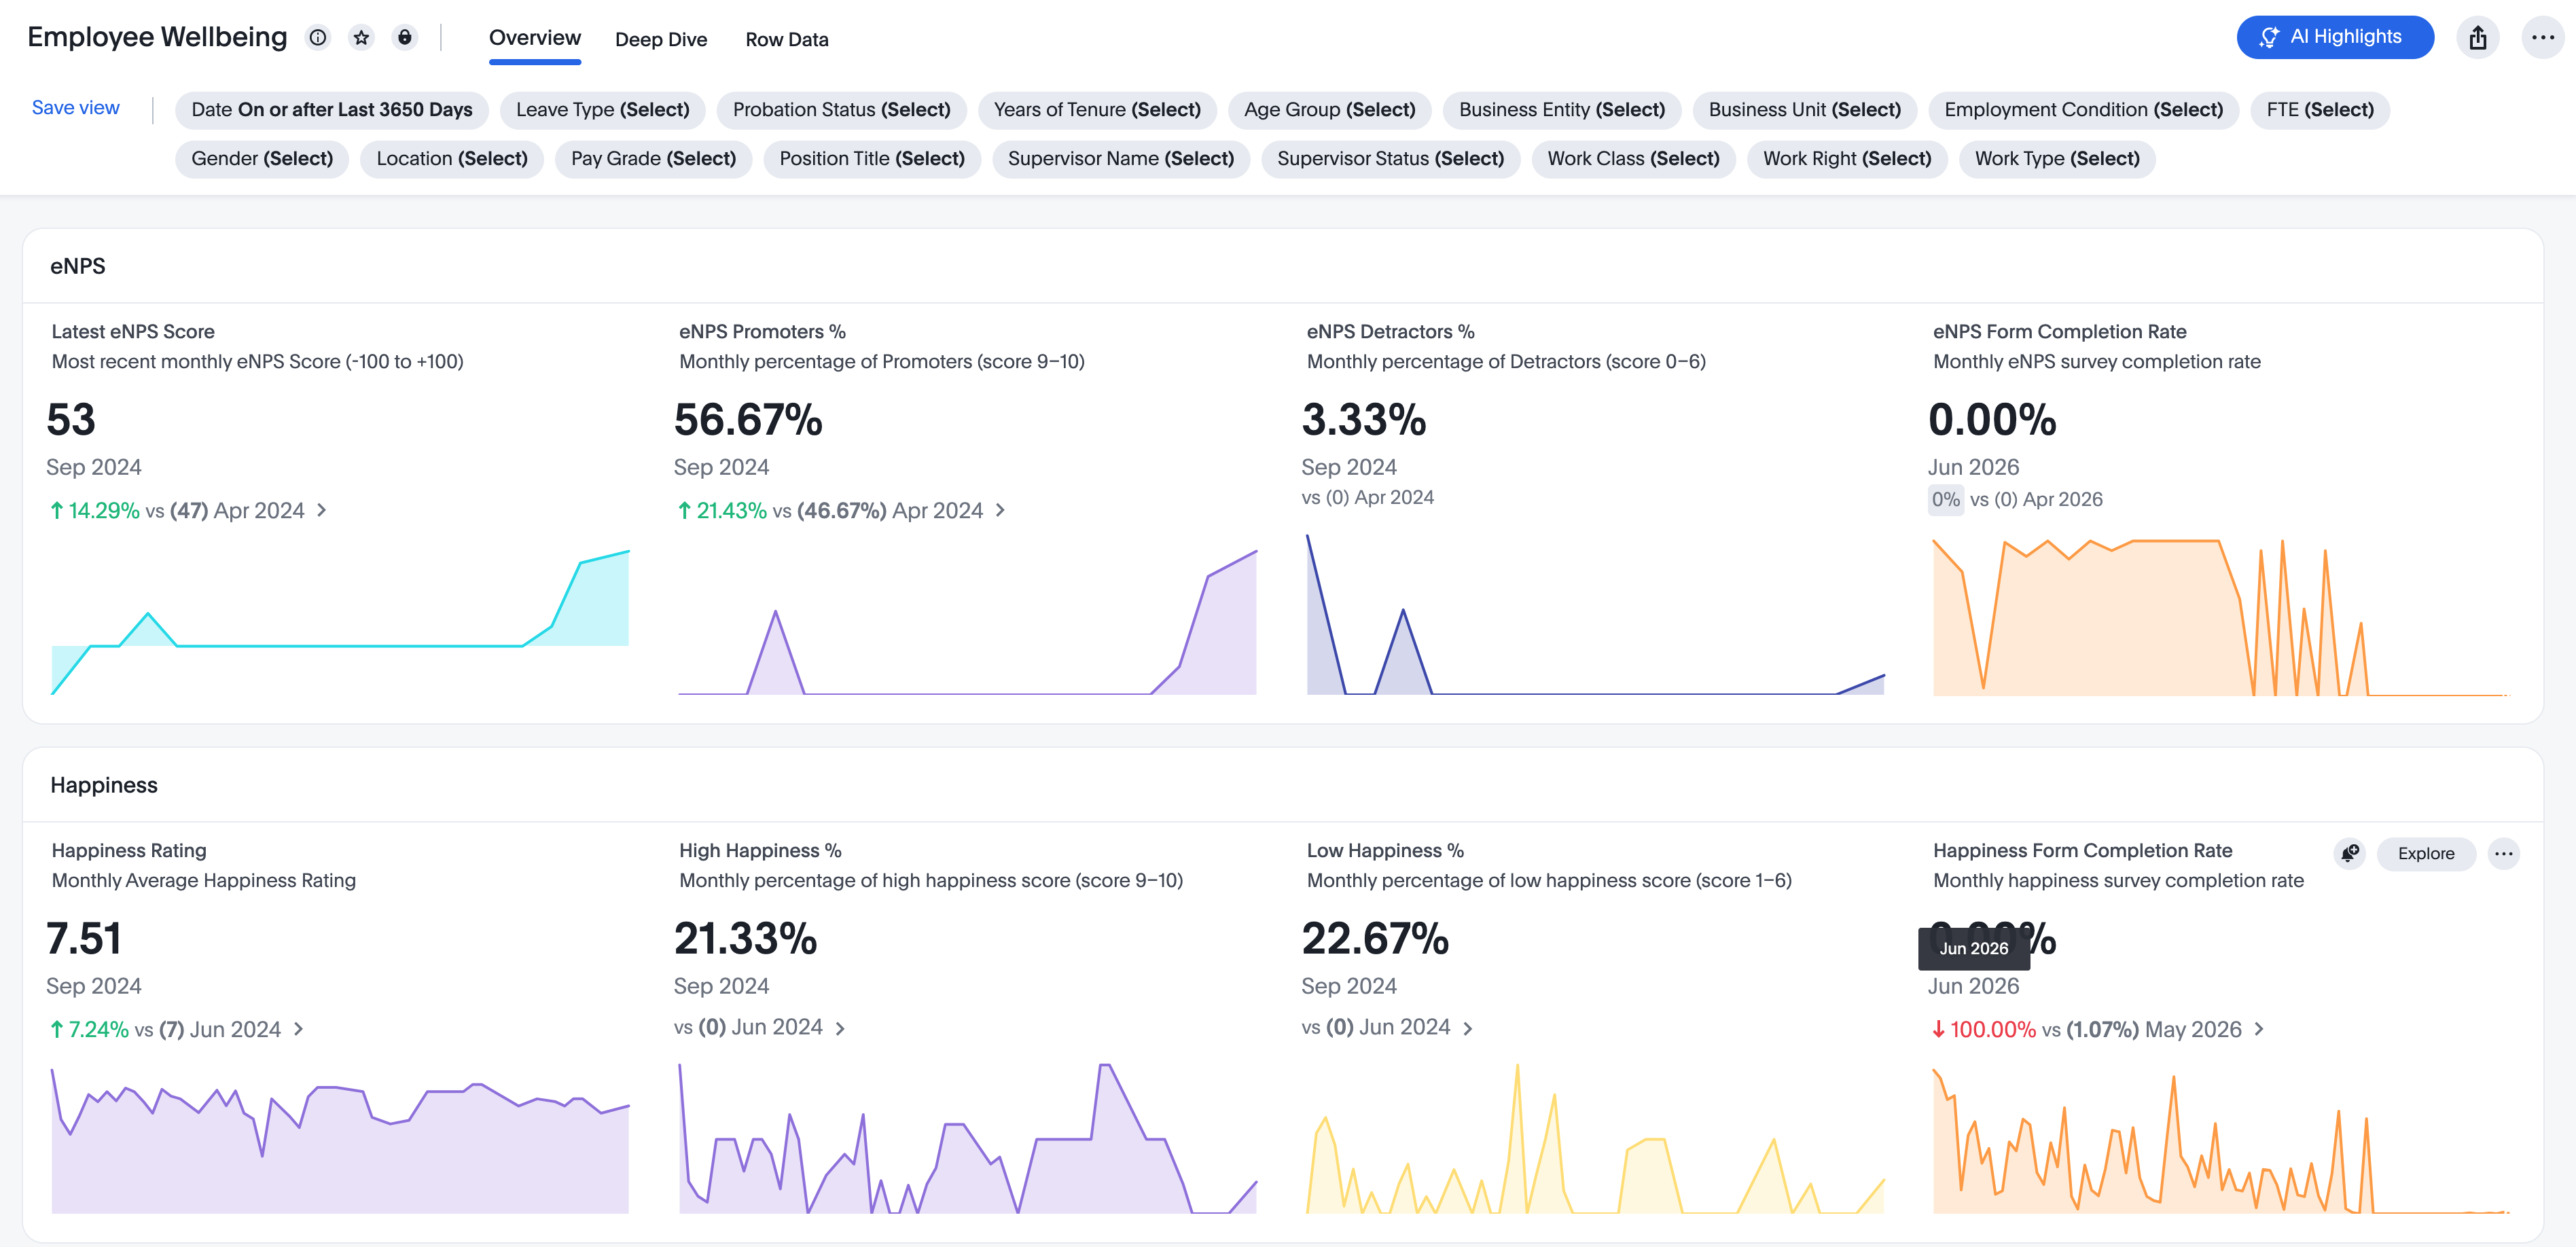Open the share/export icon at top right
This screenshot has height=1247, width=2576.
click(2477, 38)
